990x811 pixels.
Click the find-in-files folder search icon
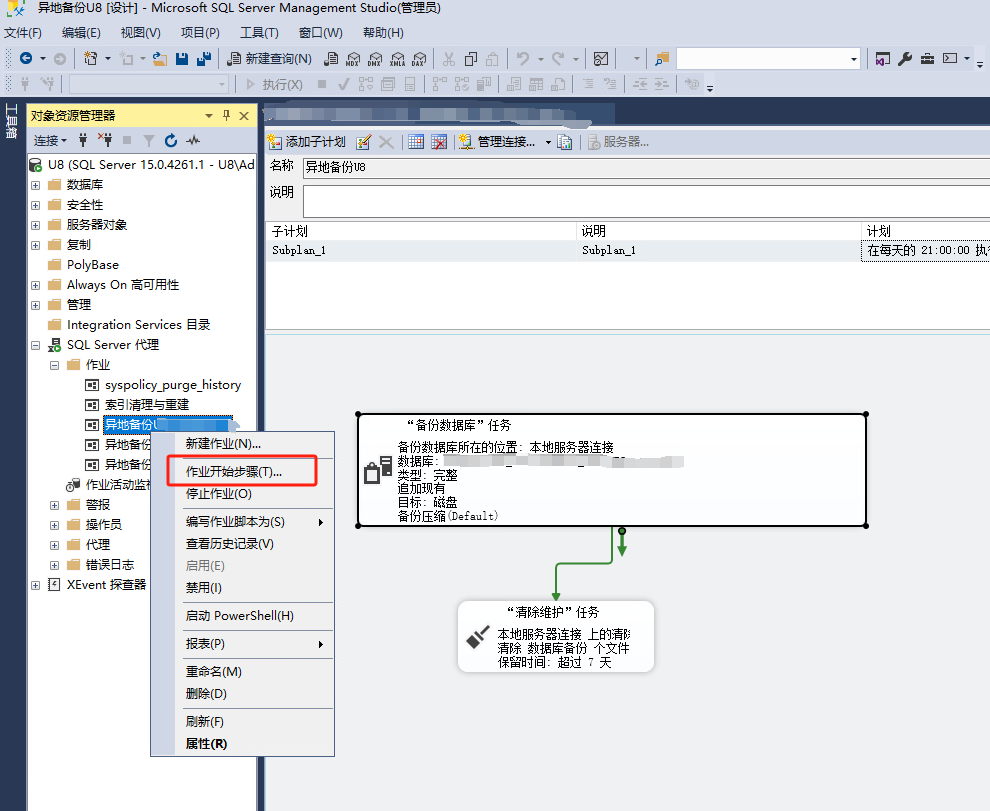[662, 59]
